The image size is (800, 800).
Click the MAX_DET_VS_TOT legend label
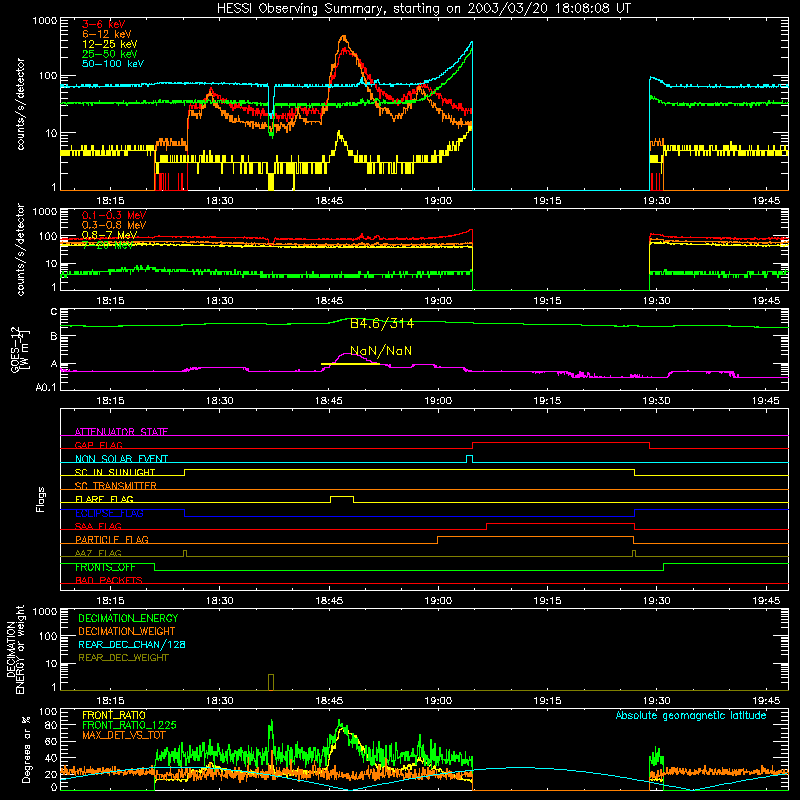coord(124,735)
